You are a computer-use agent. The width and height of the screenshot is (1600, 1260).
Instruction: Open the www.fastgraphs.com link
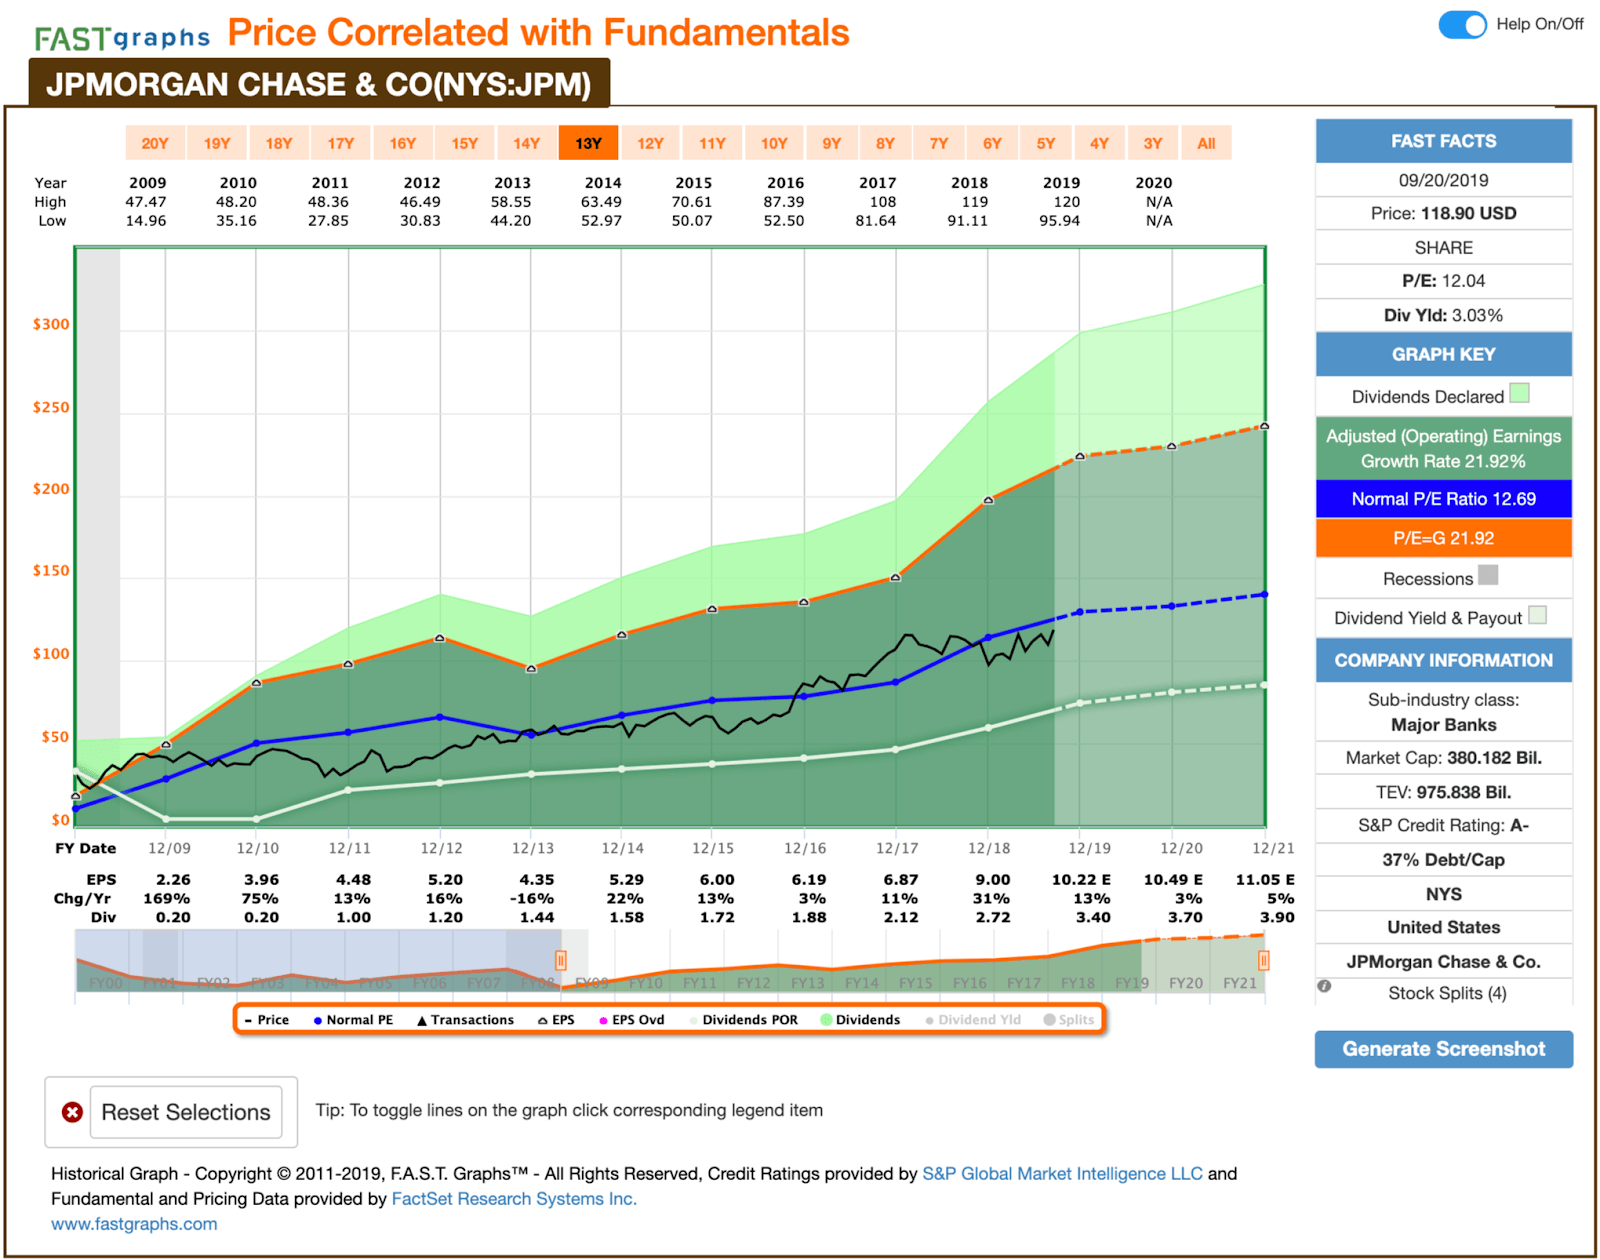click(134, 1224)
